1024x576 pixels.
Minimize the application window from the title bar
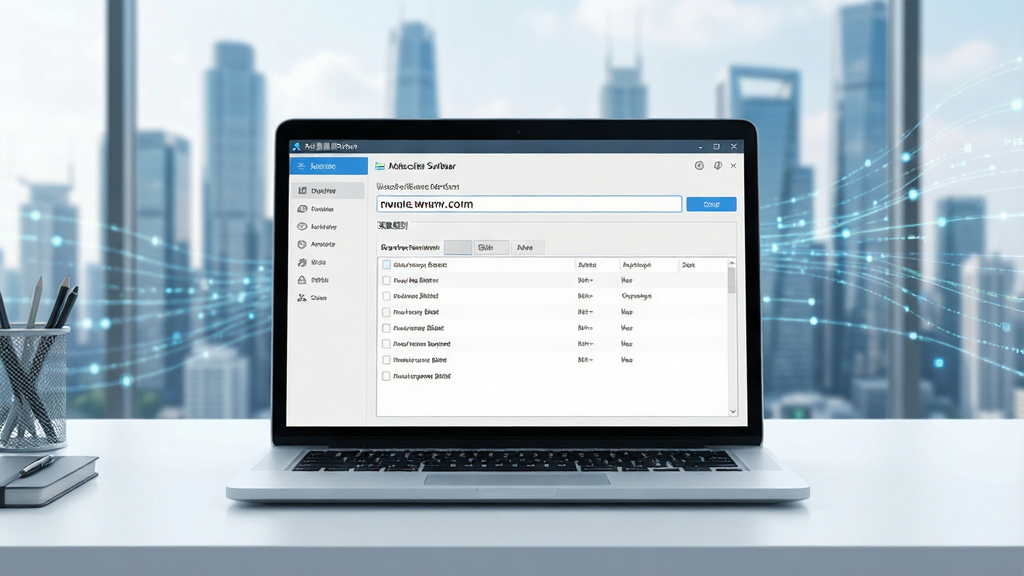click(700, 147)
